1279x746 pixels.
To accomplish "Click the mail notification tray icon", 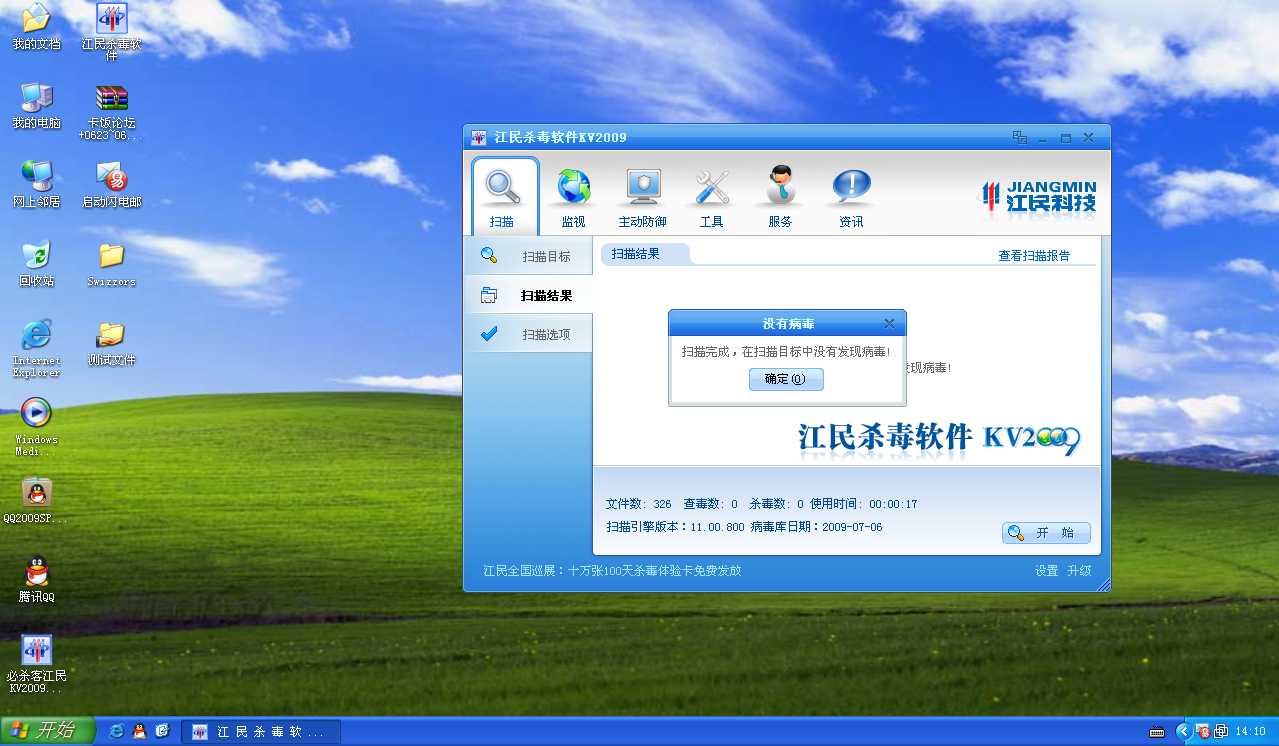I will (1203, 732).
